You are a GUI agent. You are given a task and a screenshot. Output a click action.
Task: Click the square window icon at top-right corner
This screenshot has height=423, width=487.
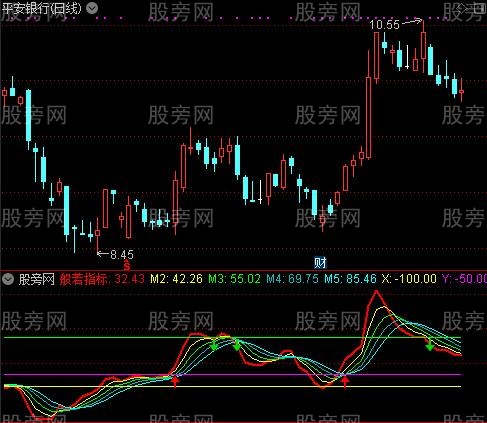480,9
